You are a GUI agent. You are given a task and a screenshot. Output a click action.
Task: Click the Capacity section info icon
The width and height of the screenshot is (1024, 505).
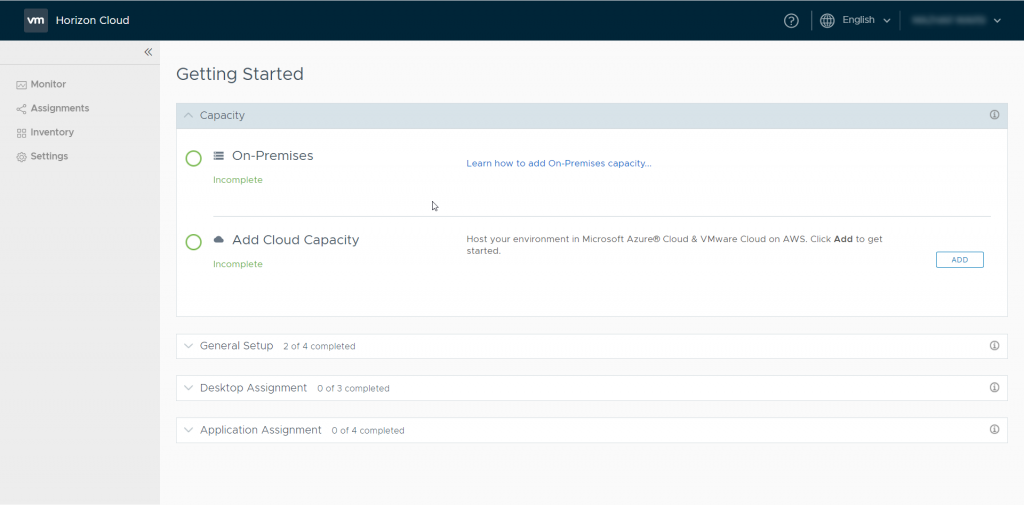coord(994,115)
